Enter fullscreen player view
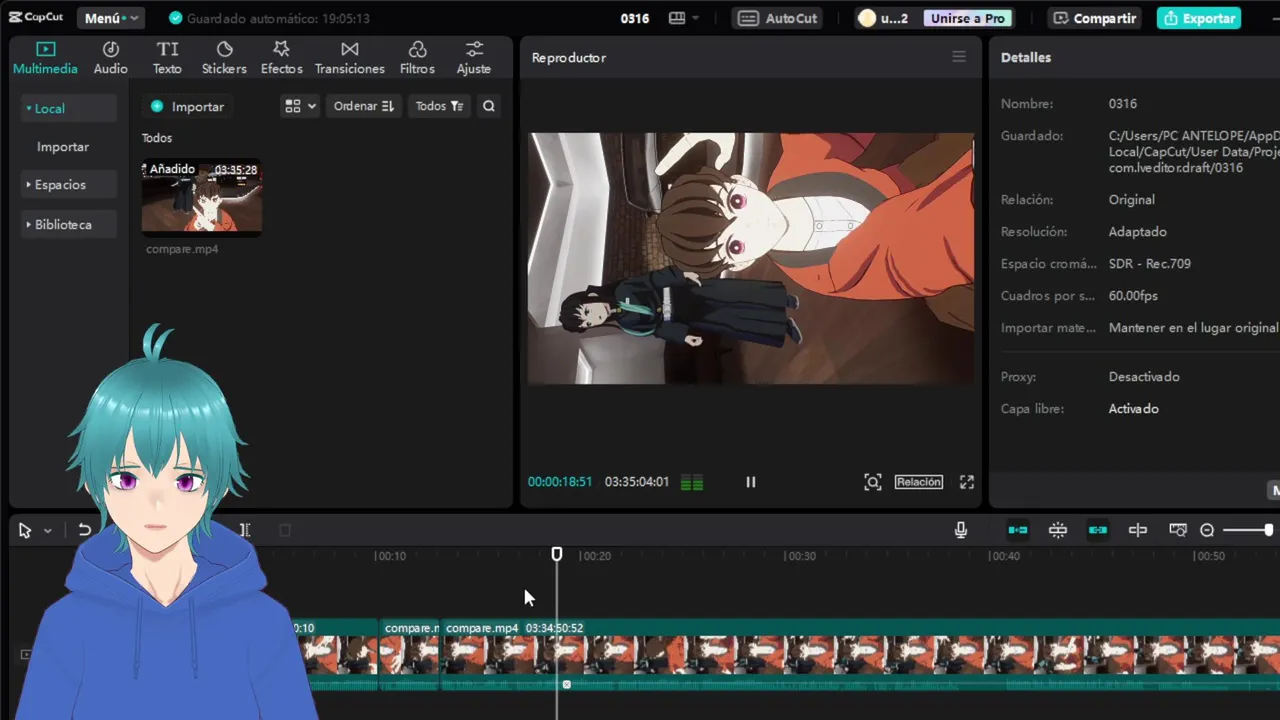This screenshot has width=1280, height=720. tap(967, 482)
